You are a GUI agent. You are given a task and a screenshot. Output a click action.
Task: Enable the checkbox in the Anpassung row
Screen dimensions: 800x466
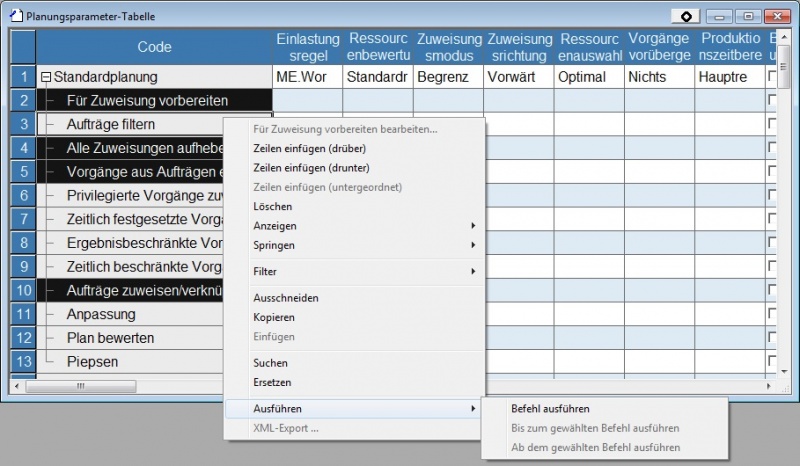[x=773, y=314]
